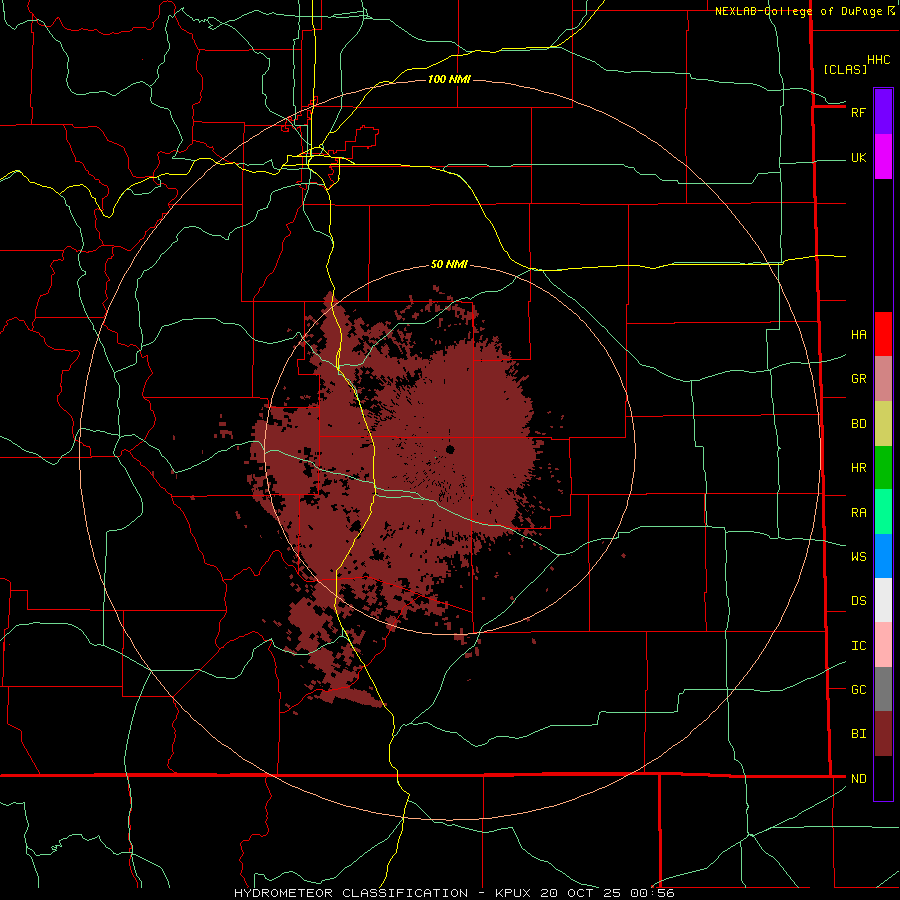Image resolution: width=900 pixels, height=900 pixels.
Task: Click the ND legend label
Action: pyautogui.click(x=859, y=779)
